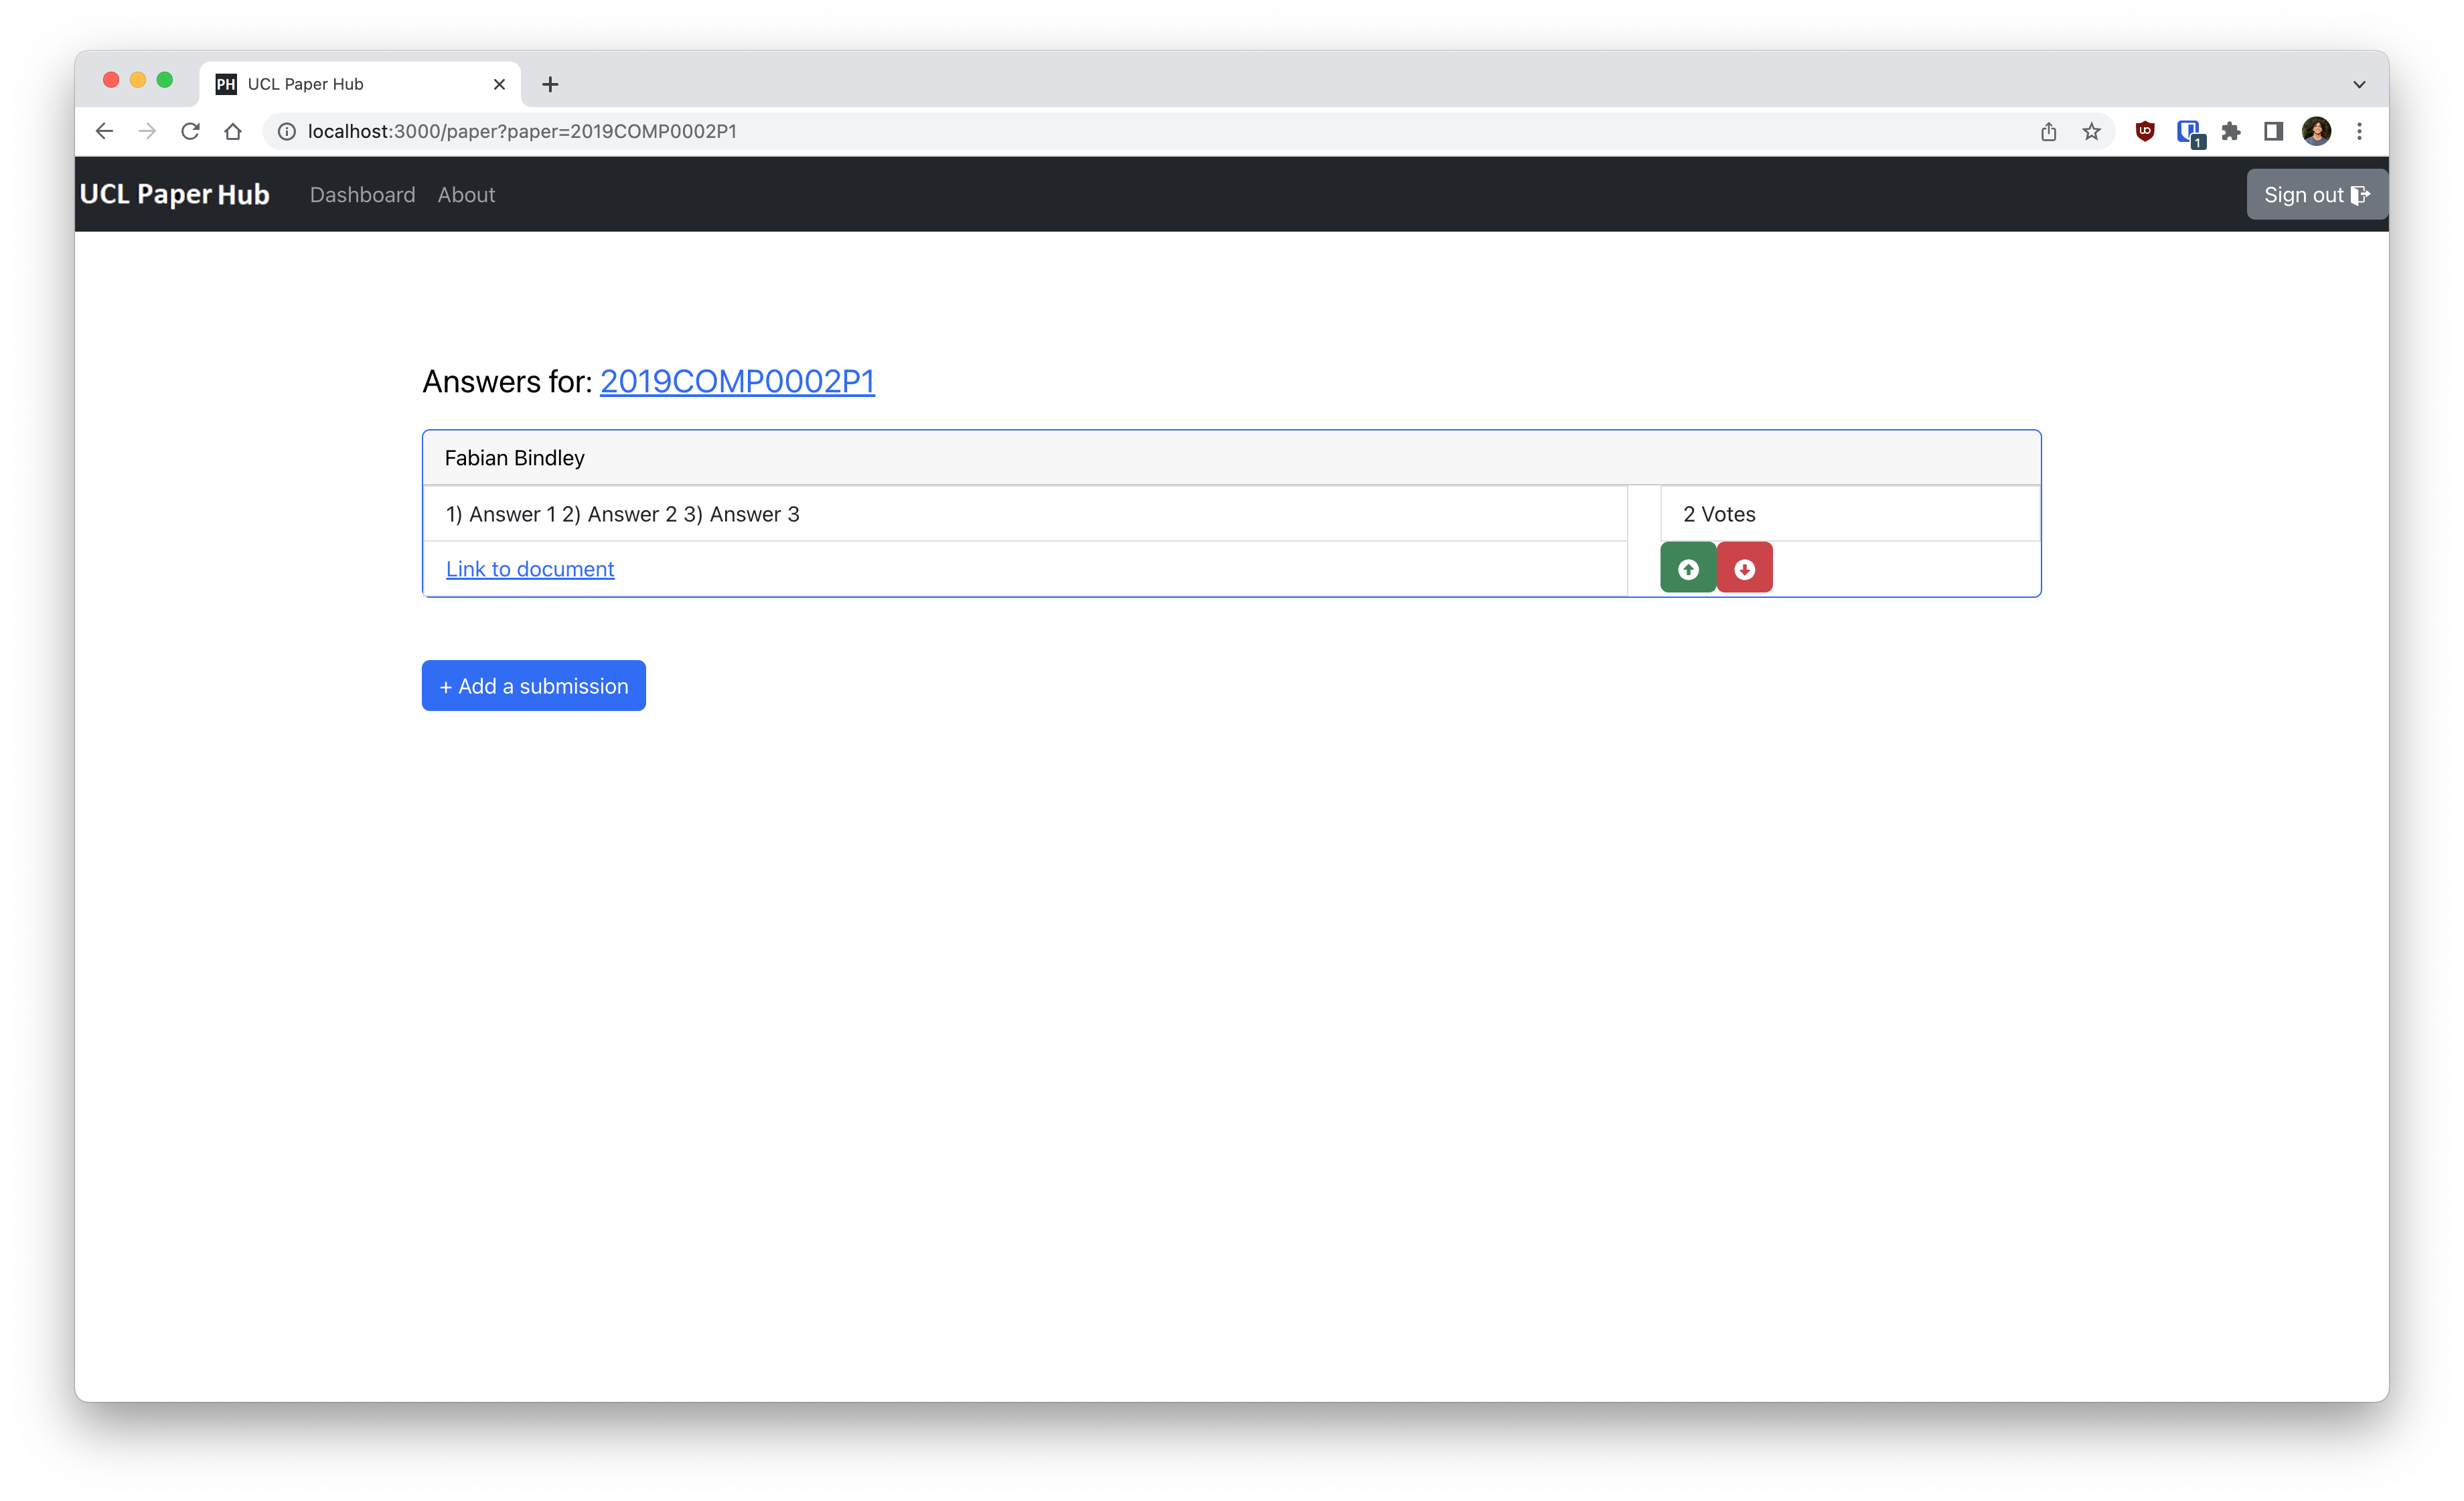The width and height of the screenshot is (2464, 1501).
Task: Open the About navbar page
Action: click(466, 195)
